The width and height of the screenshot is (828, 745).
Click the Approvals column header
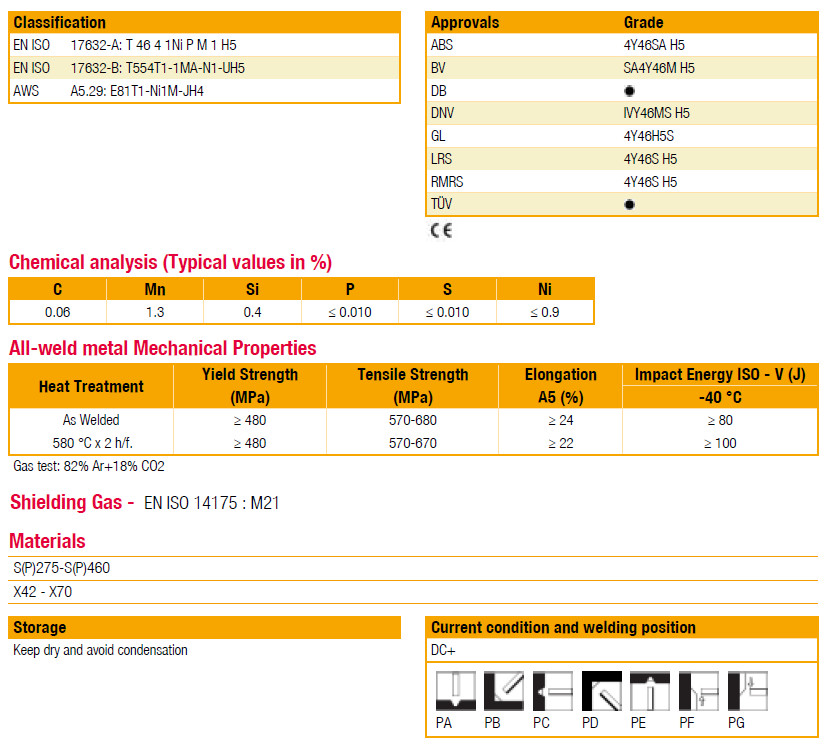[x=465, y=22]
